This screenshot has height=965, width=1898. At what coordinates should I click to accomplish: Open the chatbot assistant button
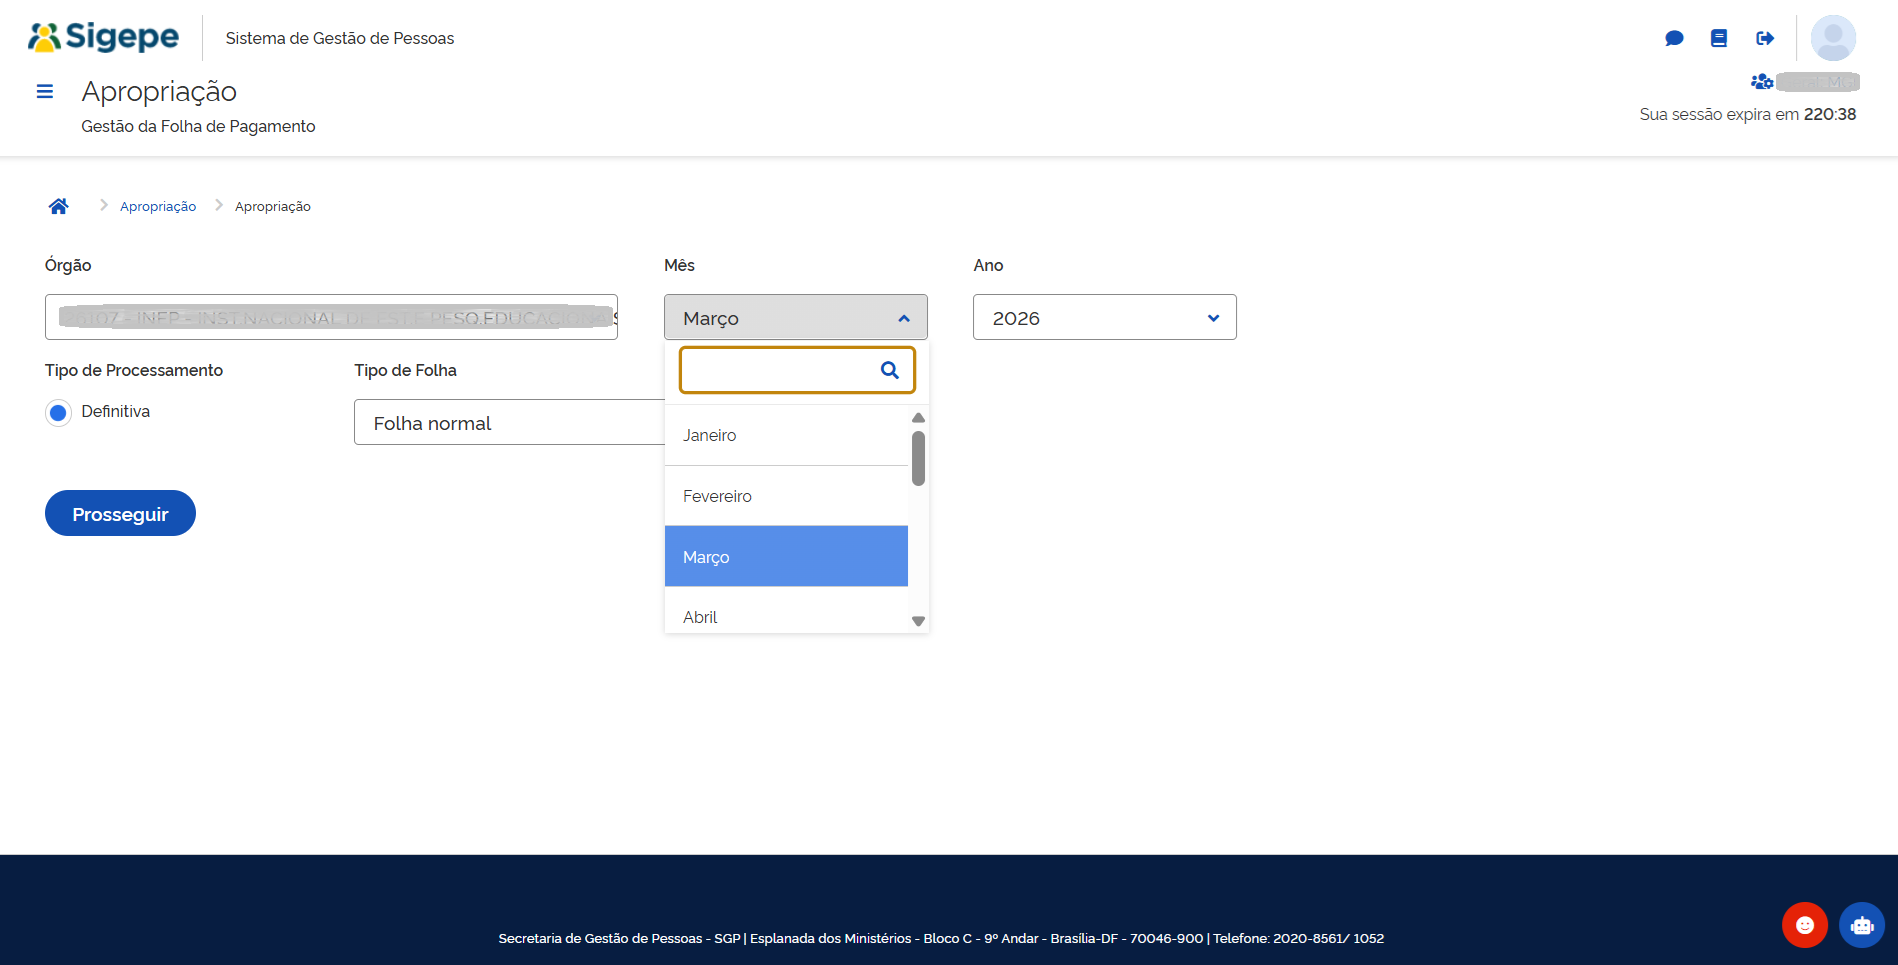click(x=1861, y=925)
